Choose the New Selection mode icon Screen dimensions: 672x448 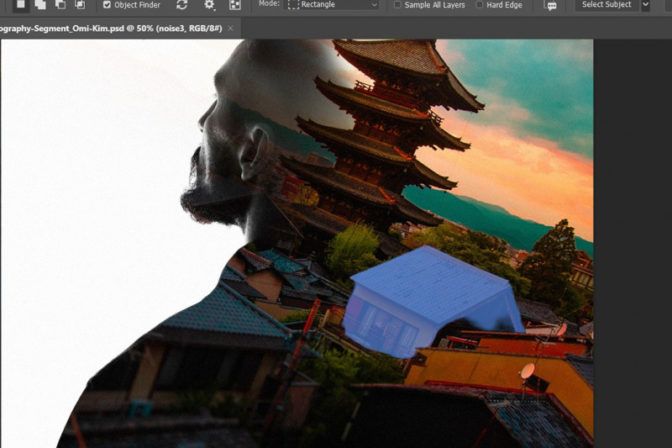pyautogui.click(x=20, y=5)
